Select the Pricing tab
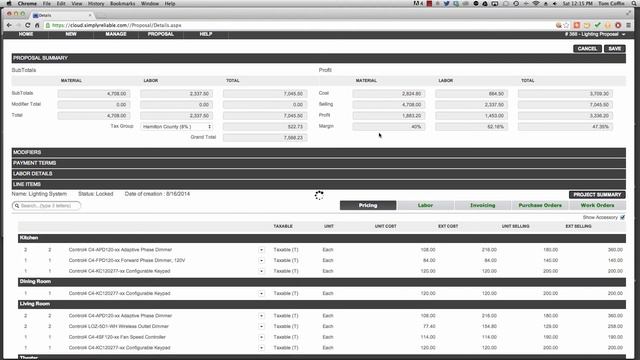The height and width of the screenshot is (360, 640). click(368, 205)
